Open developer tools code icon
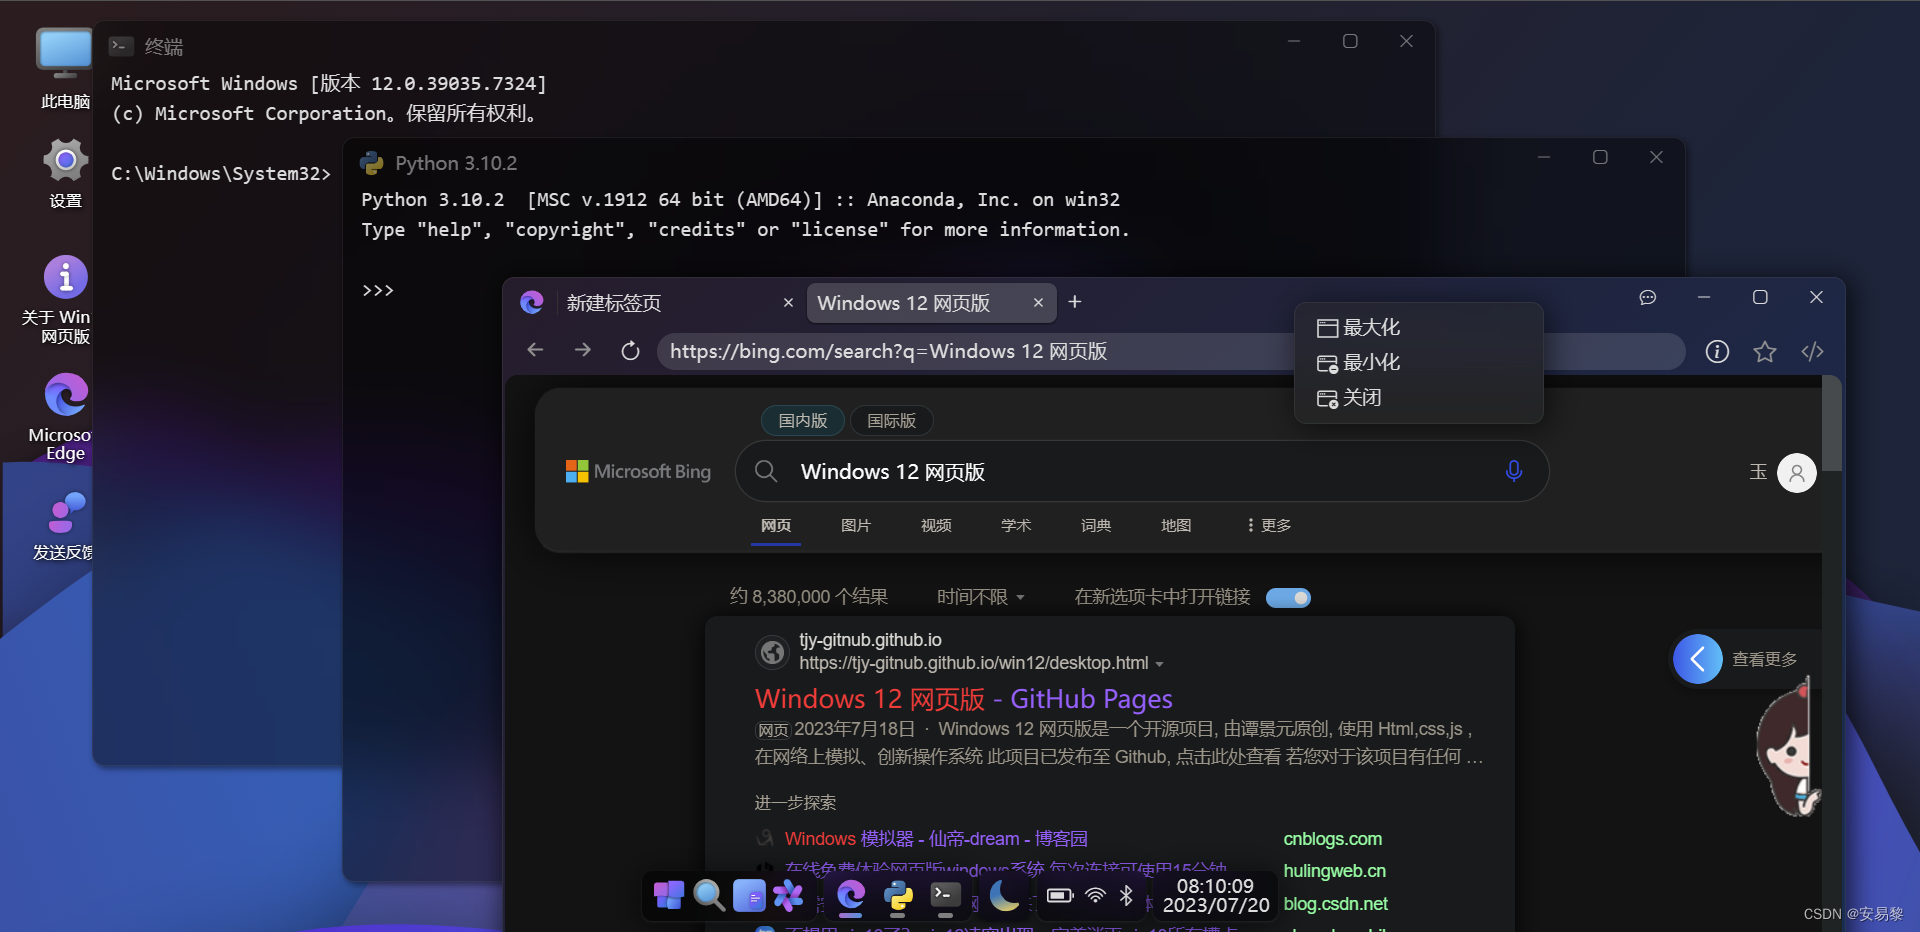Screen dimensions: 1920x932 1812,352
